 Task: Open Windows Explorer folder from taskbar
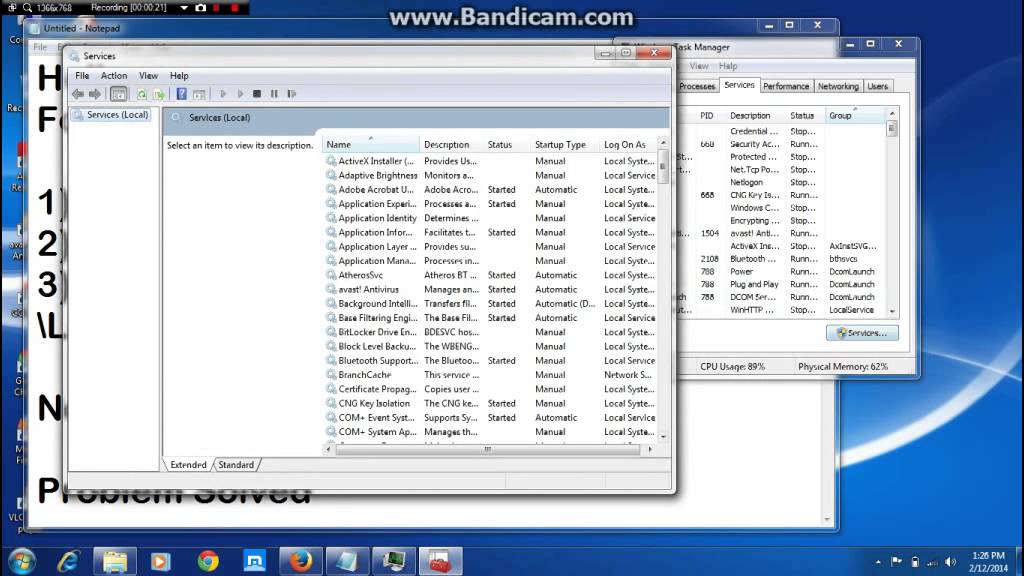point(115,561)
